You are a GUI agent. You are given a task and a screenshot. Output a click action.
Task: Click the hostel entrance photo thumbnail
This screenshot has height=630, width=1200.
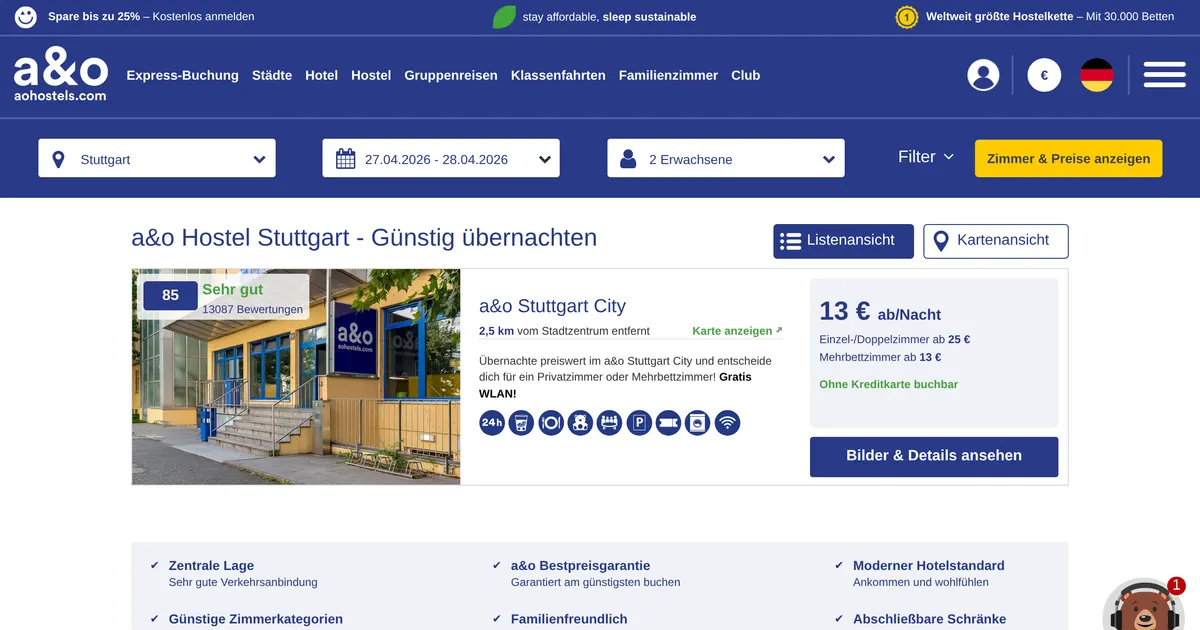click(x=296, y=377)
